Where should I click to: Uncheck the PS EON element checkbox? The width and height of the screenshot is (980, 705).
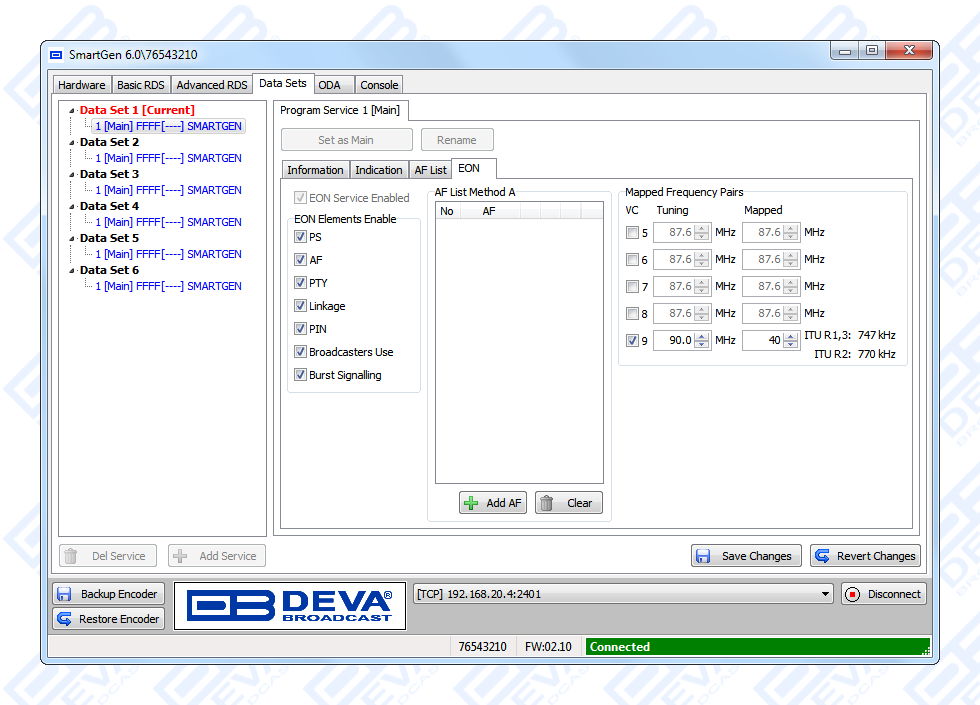300,237
